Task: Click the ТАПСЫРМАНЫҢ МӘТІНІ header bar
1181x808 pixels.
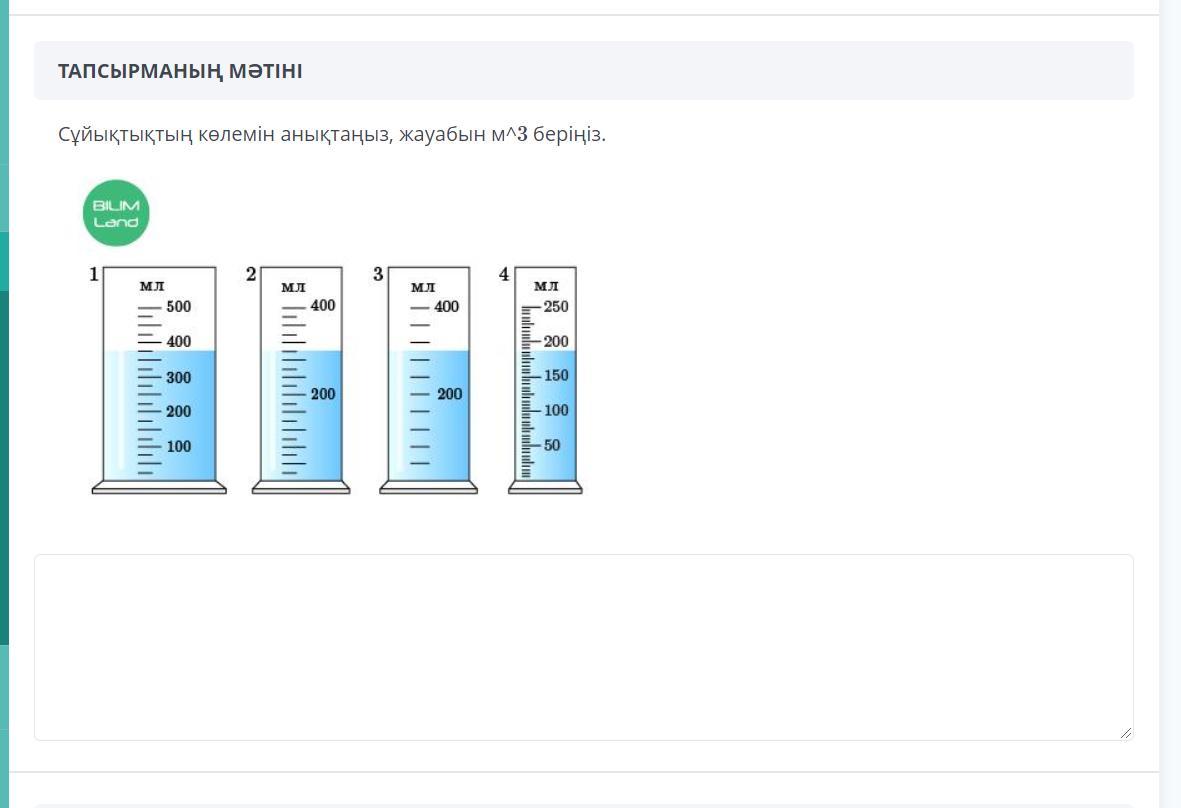Action: coord(583,71)
